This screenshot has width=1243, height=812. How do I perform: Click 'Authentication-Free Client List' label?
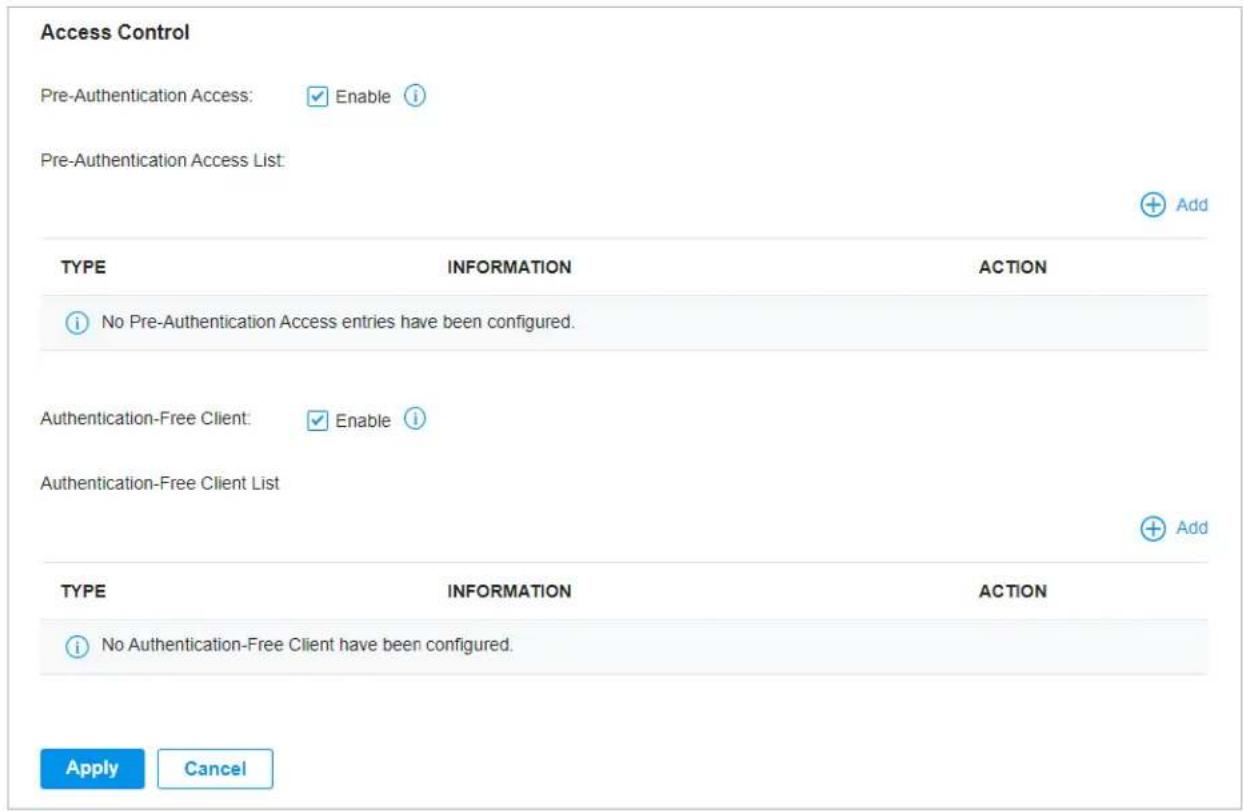click(160, 483)
